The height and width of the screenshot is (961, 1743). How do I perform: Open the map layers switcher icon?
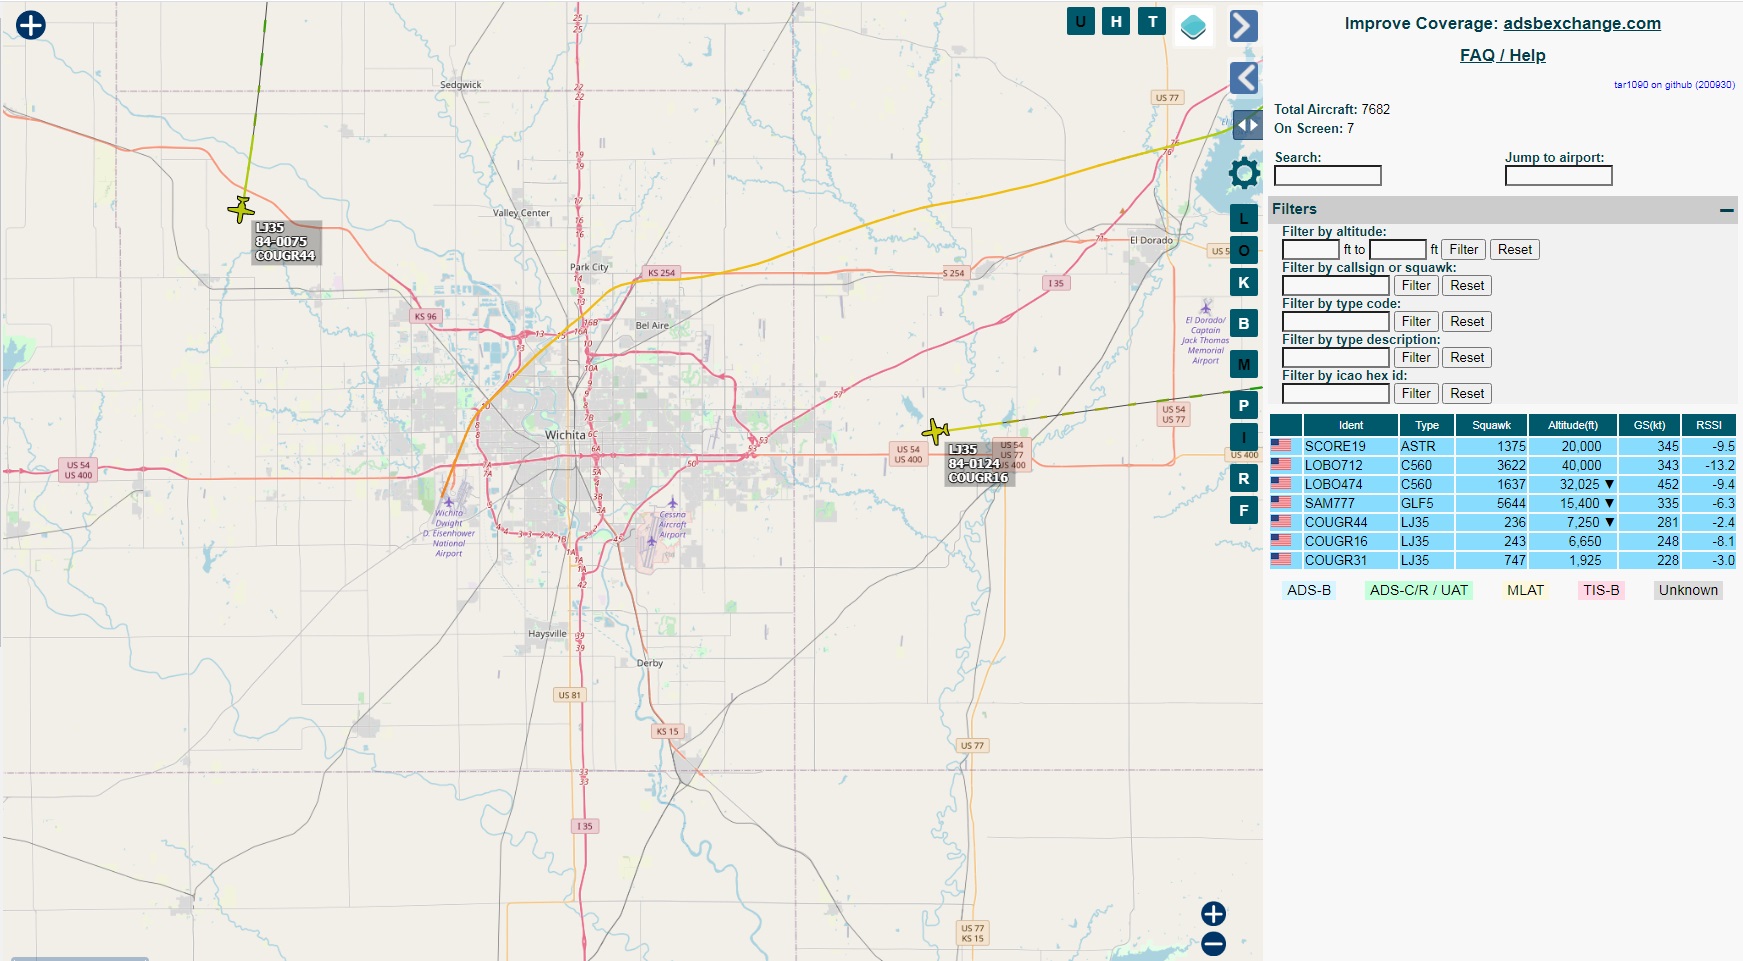click(1193, 27)
